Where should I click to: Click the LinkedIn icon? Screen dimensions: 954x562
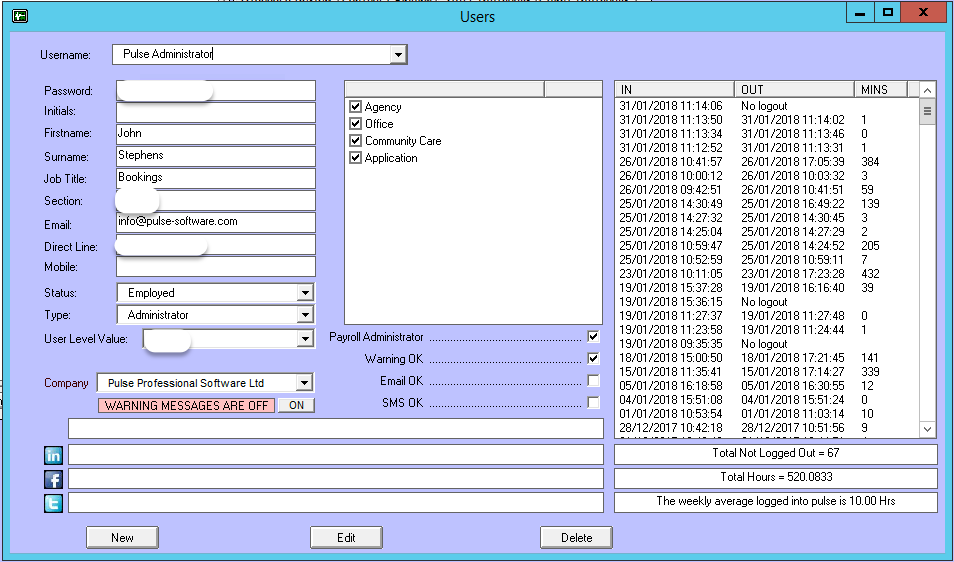point(54,456)
